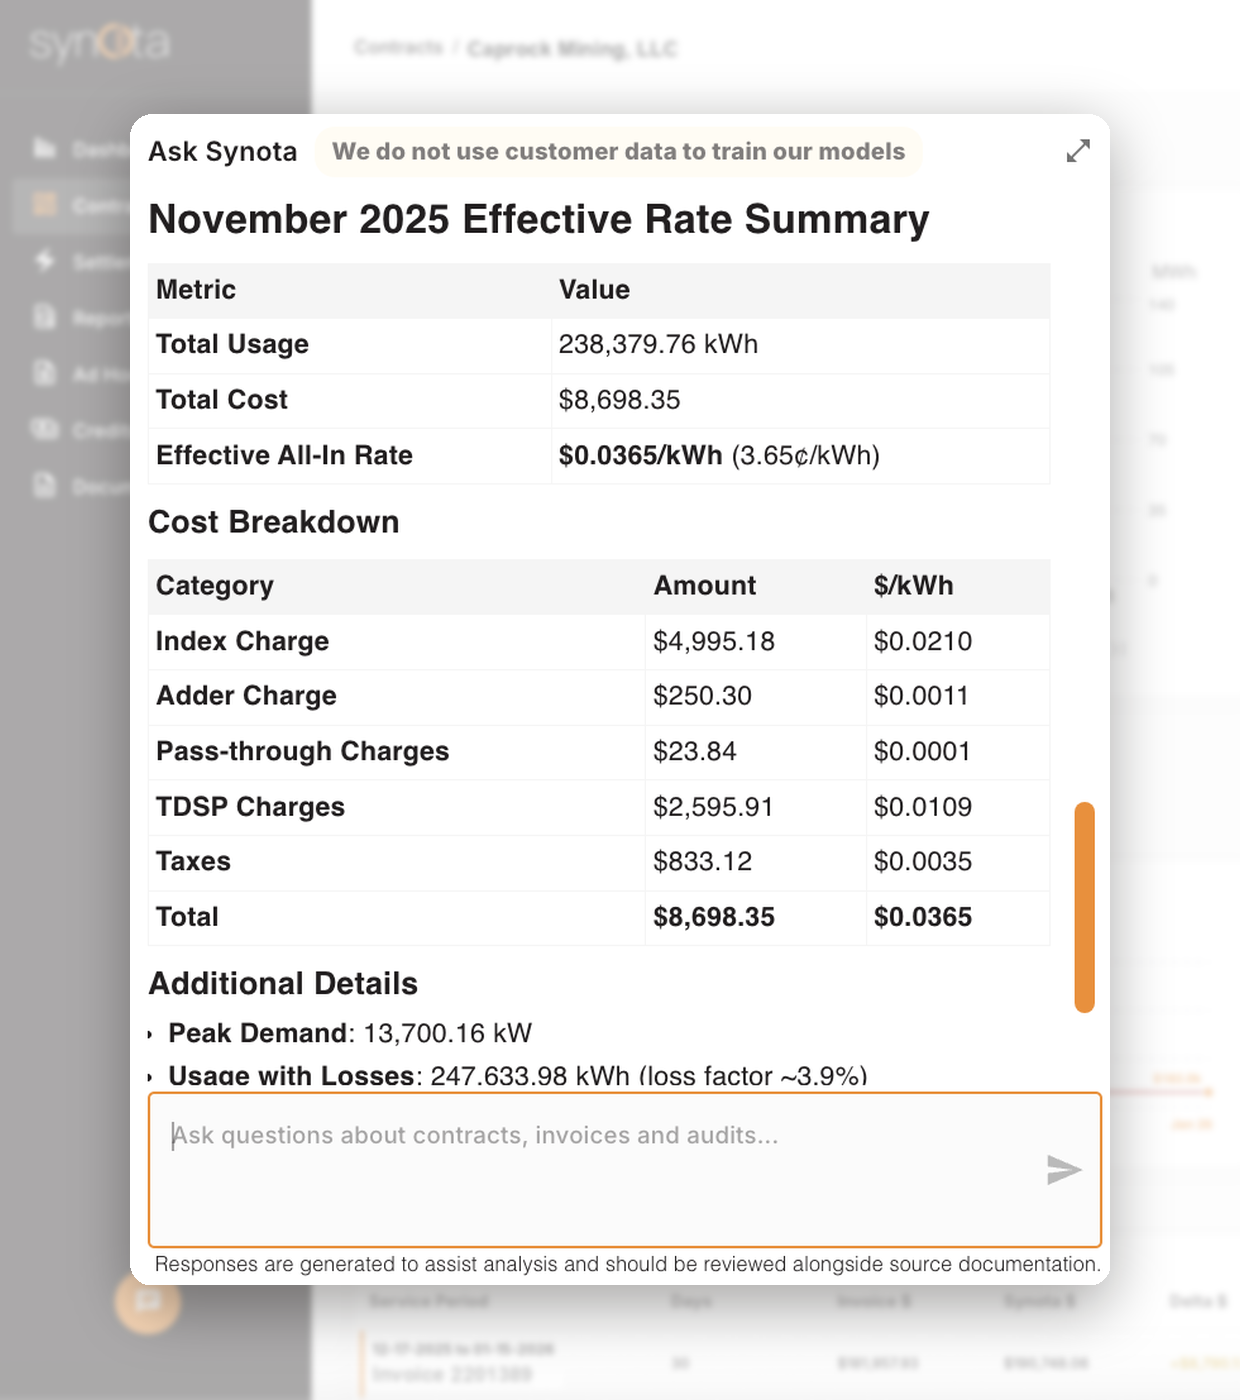Select the Total Cost row label

(222, 400)
